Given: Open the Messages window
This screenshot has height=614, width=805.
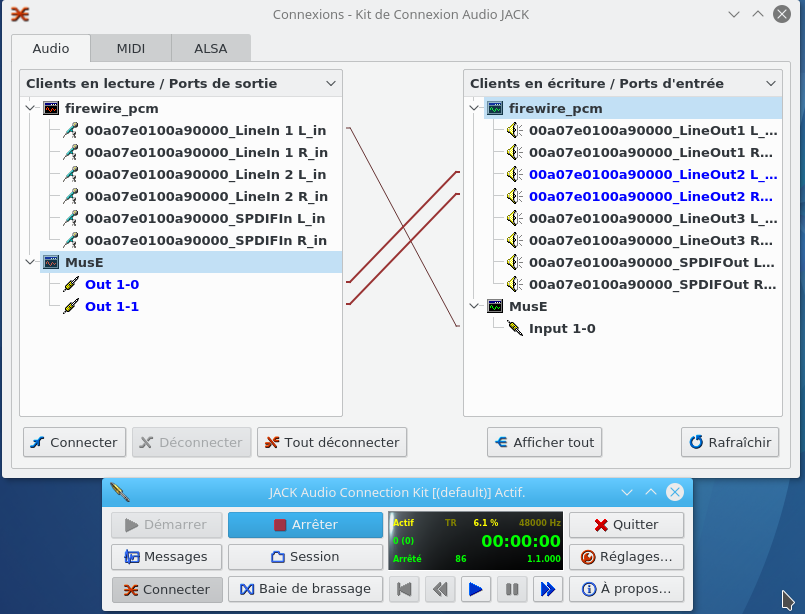Looking at the screenshot, I should click(x=166, y=557).
